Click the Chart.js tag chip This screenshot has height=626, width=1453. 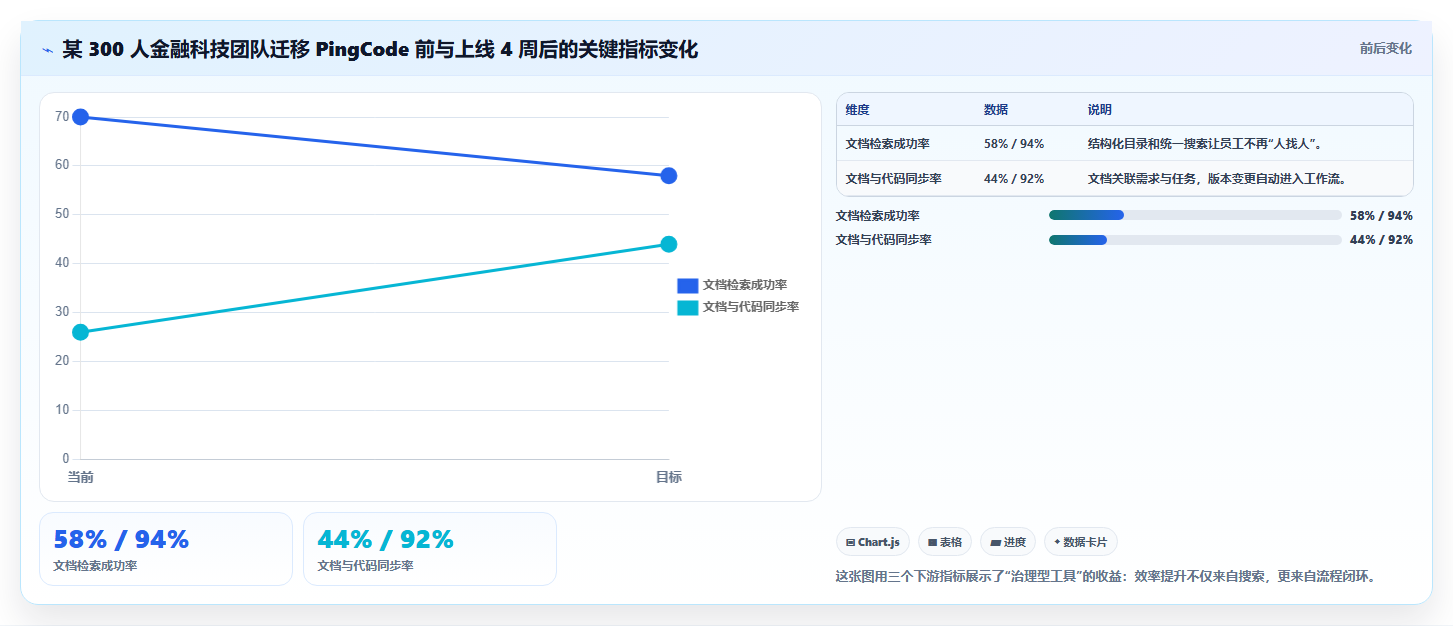point(873,542)
